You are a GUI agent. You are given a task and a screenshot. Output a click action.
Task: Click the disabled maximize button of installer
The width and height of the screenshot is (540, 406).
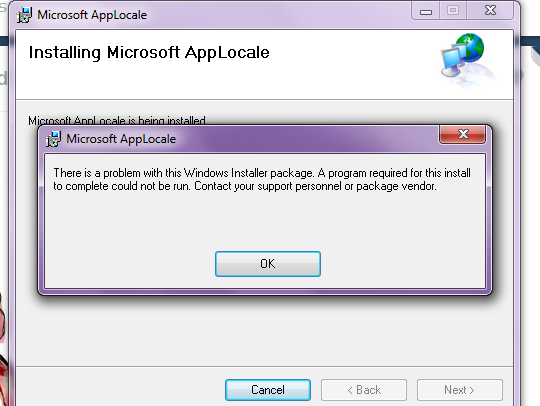pyautogui.click(x=453, y=11)
